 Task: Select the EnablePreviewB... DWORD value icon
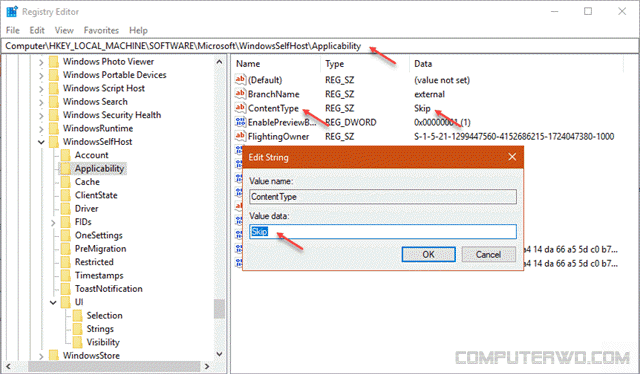pyautogui.click(x=240, y=122)
